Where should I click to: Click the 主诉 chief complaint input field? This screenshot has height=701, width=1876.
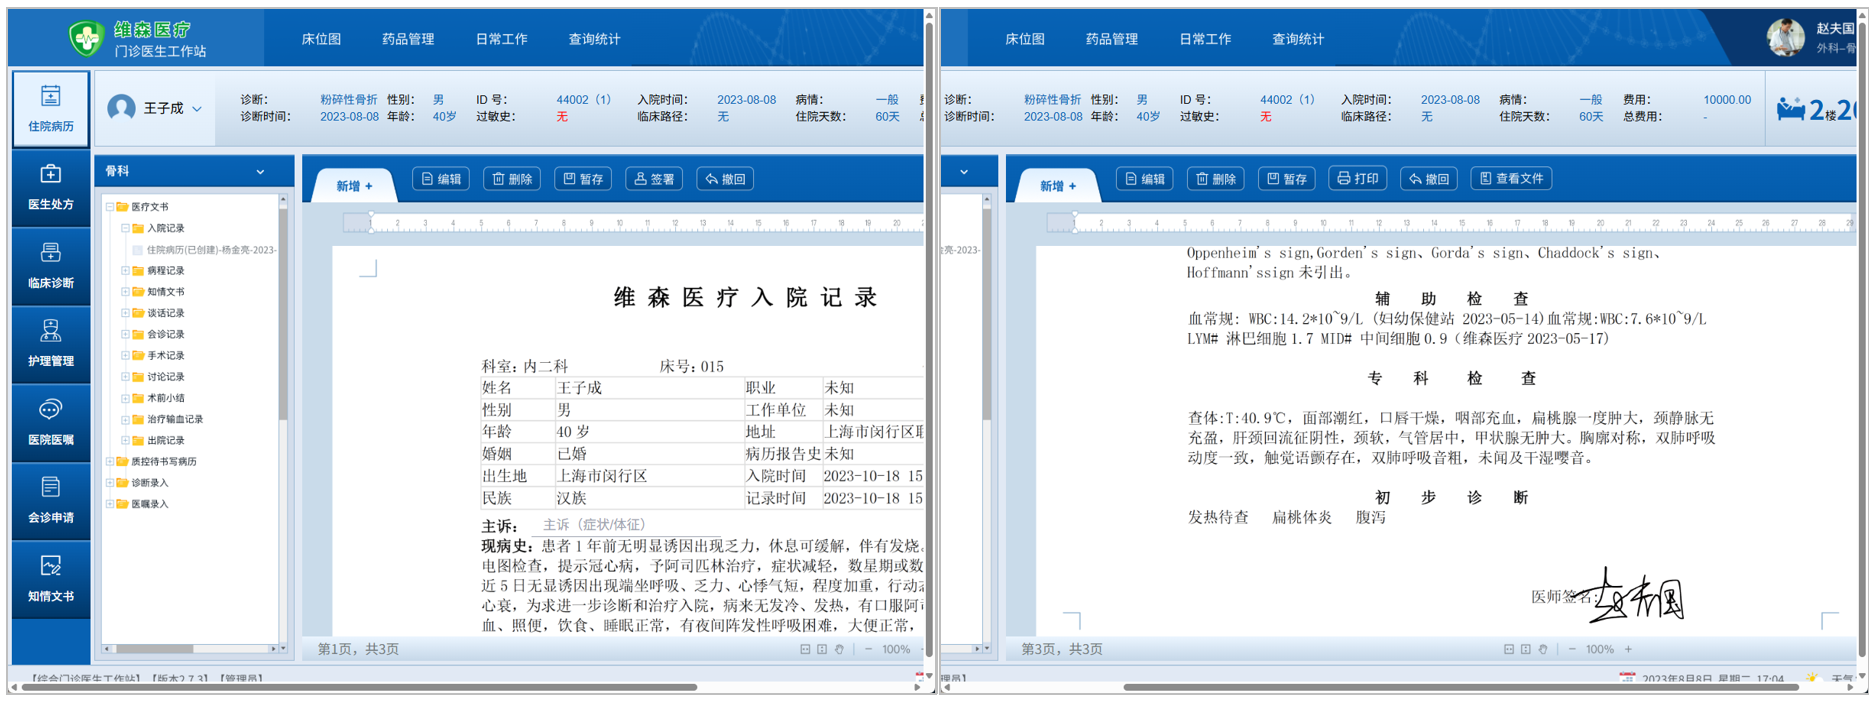[x=594, y=525]
